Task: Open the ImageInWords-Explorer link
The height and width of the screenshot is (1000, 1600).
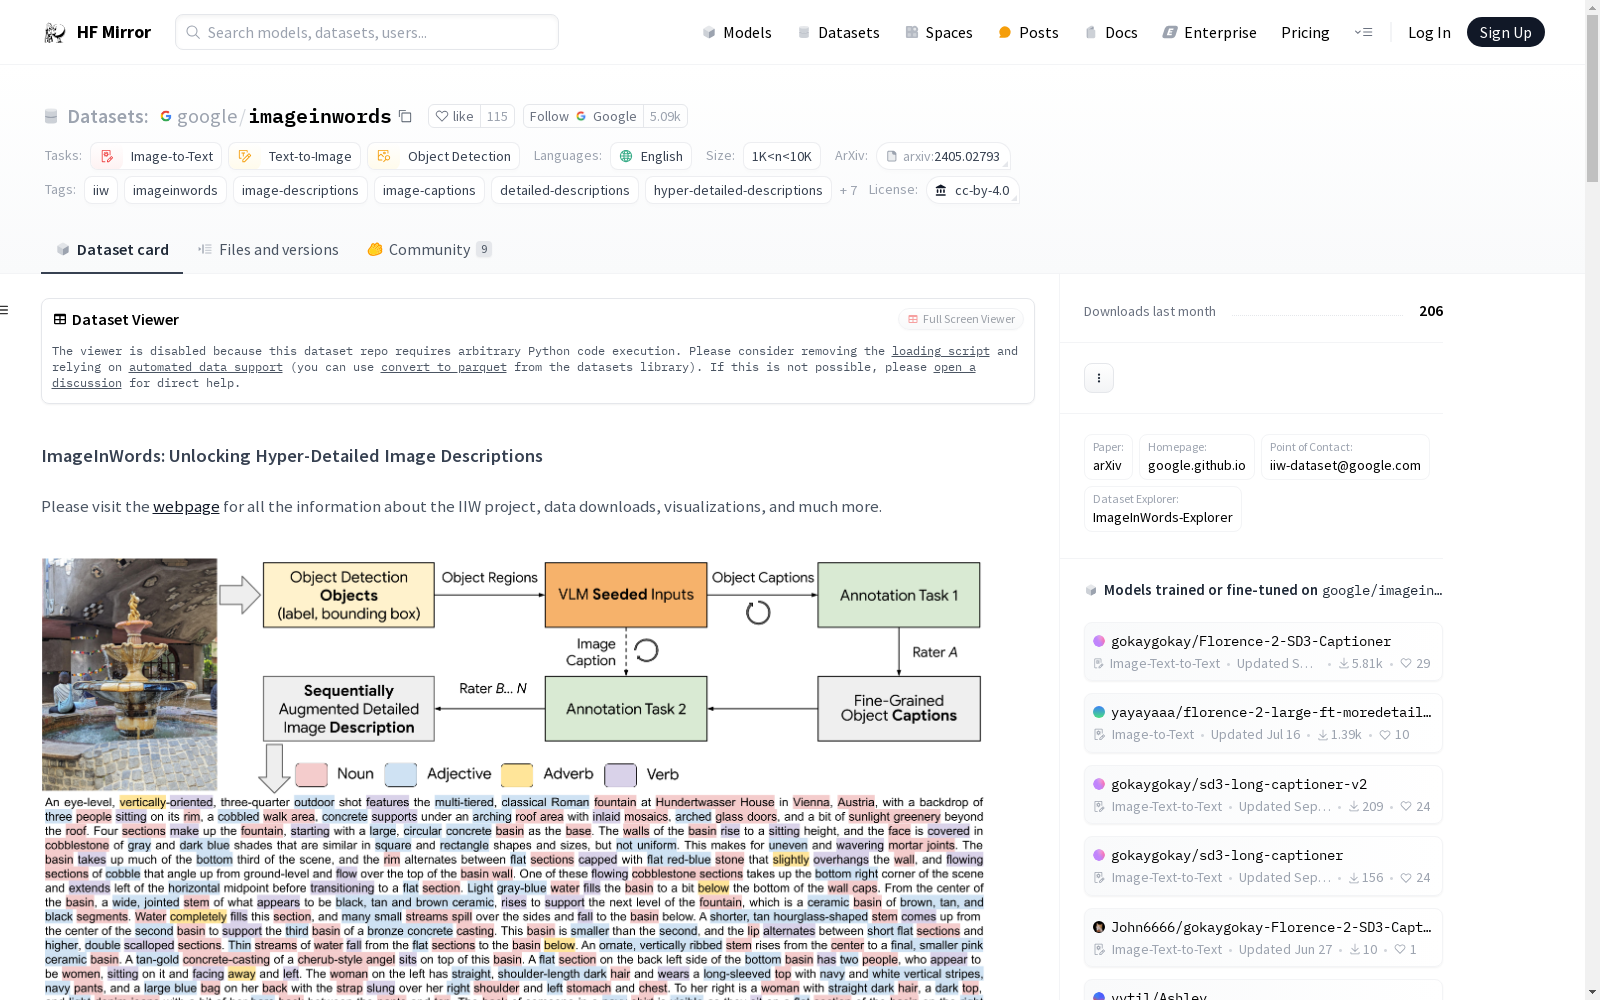Action: click(x=1163, y=509)
